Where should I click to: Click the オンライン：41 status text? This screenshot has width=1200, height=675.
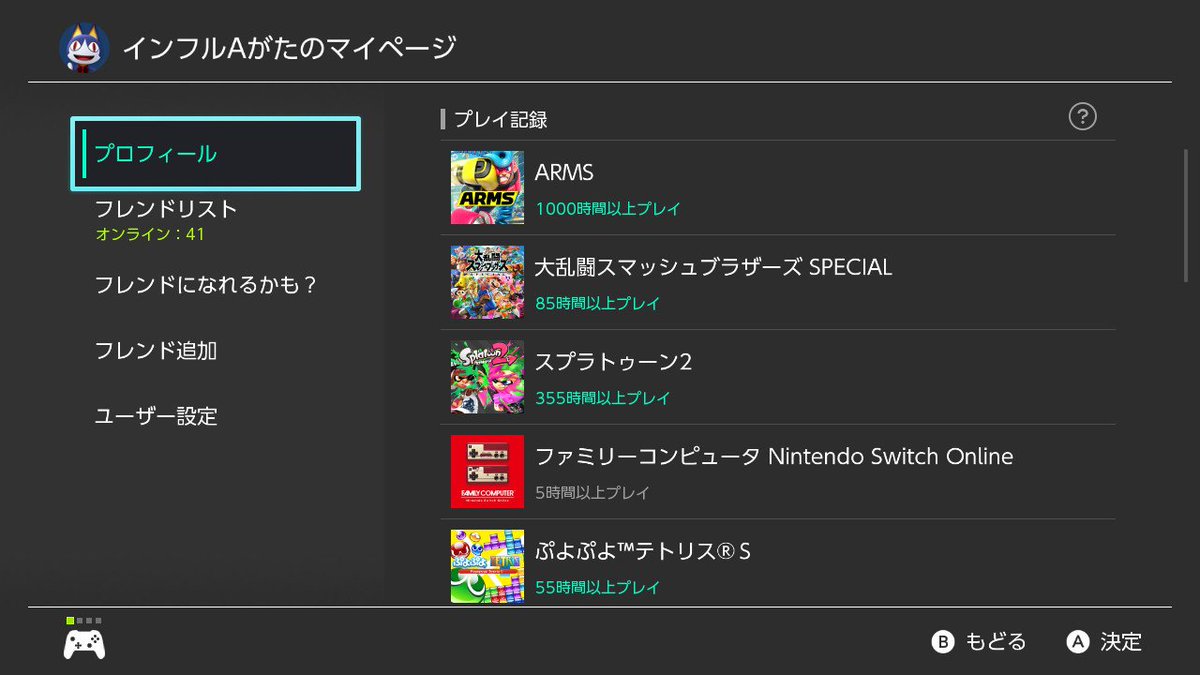click(150, 235)
